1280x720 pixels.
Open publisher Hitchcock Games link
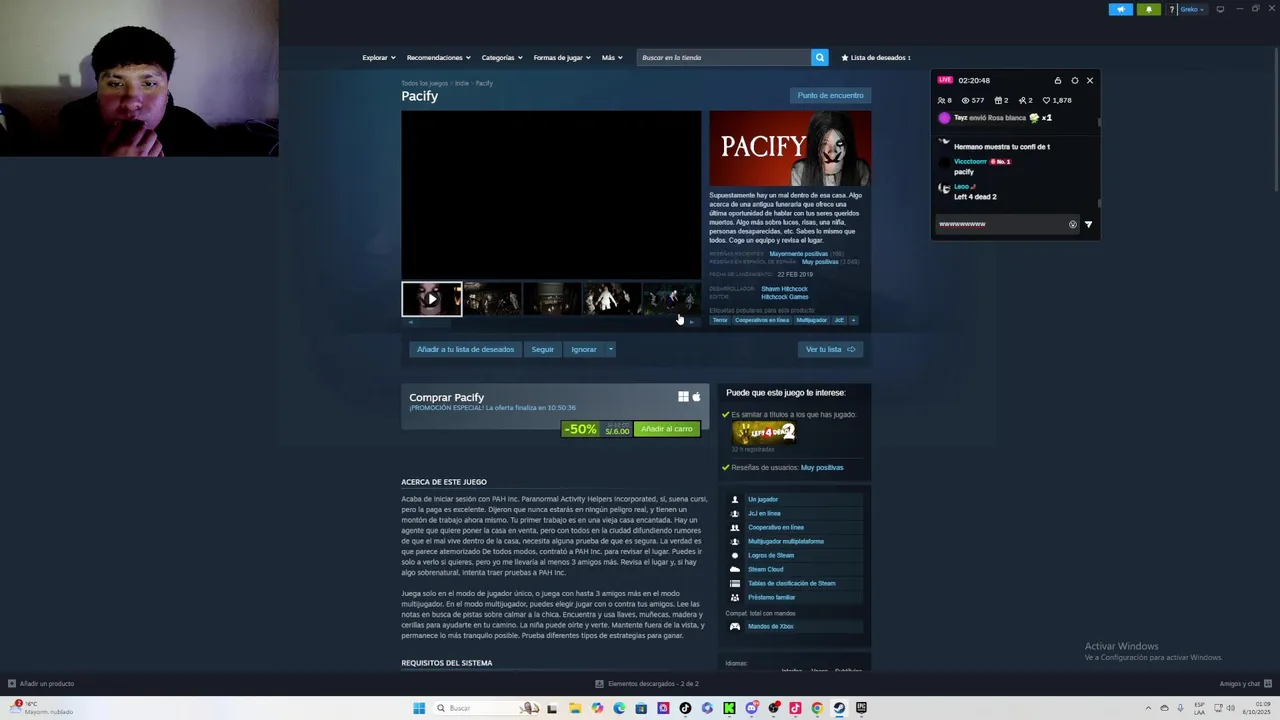tap(784, 297)
